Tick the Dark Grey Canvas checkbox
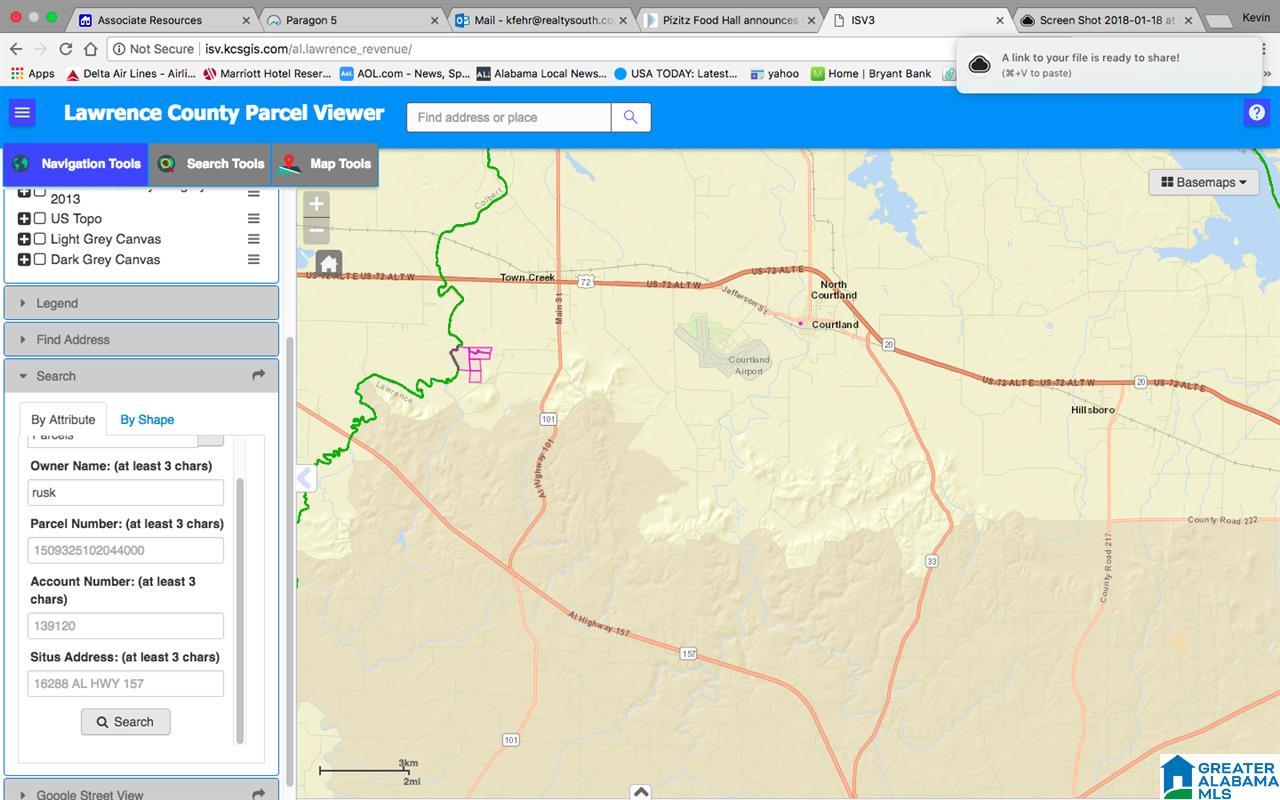This screenshot has width=1280, height=800. [x=40, y=259]
